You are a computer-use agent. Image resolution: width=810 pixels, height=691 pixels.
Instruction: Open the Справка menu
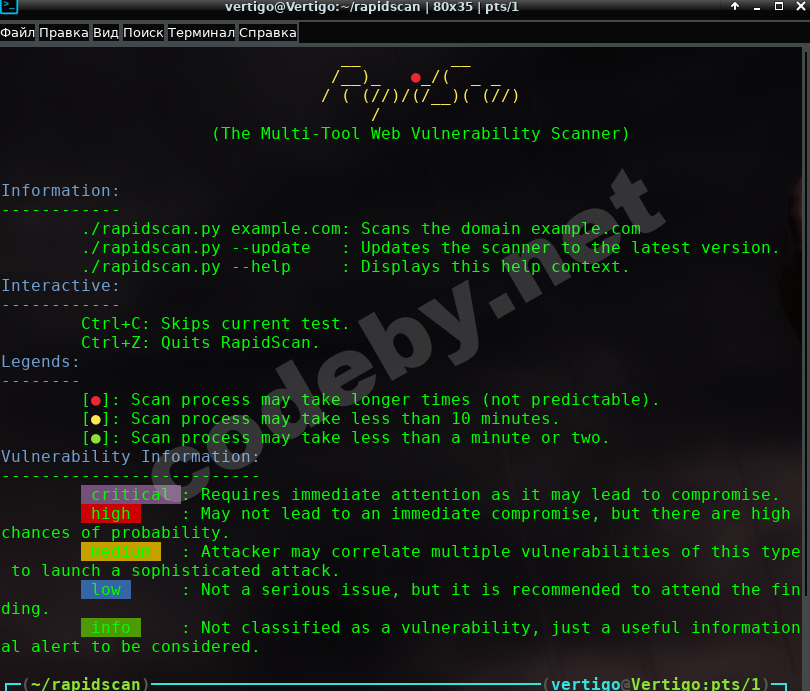[x=268, y=33]
